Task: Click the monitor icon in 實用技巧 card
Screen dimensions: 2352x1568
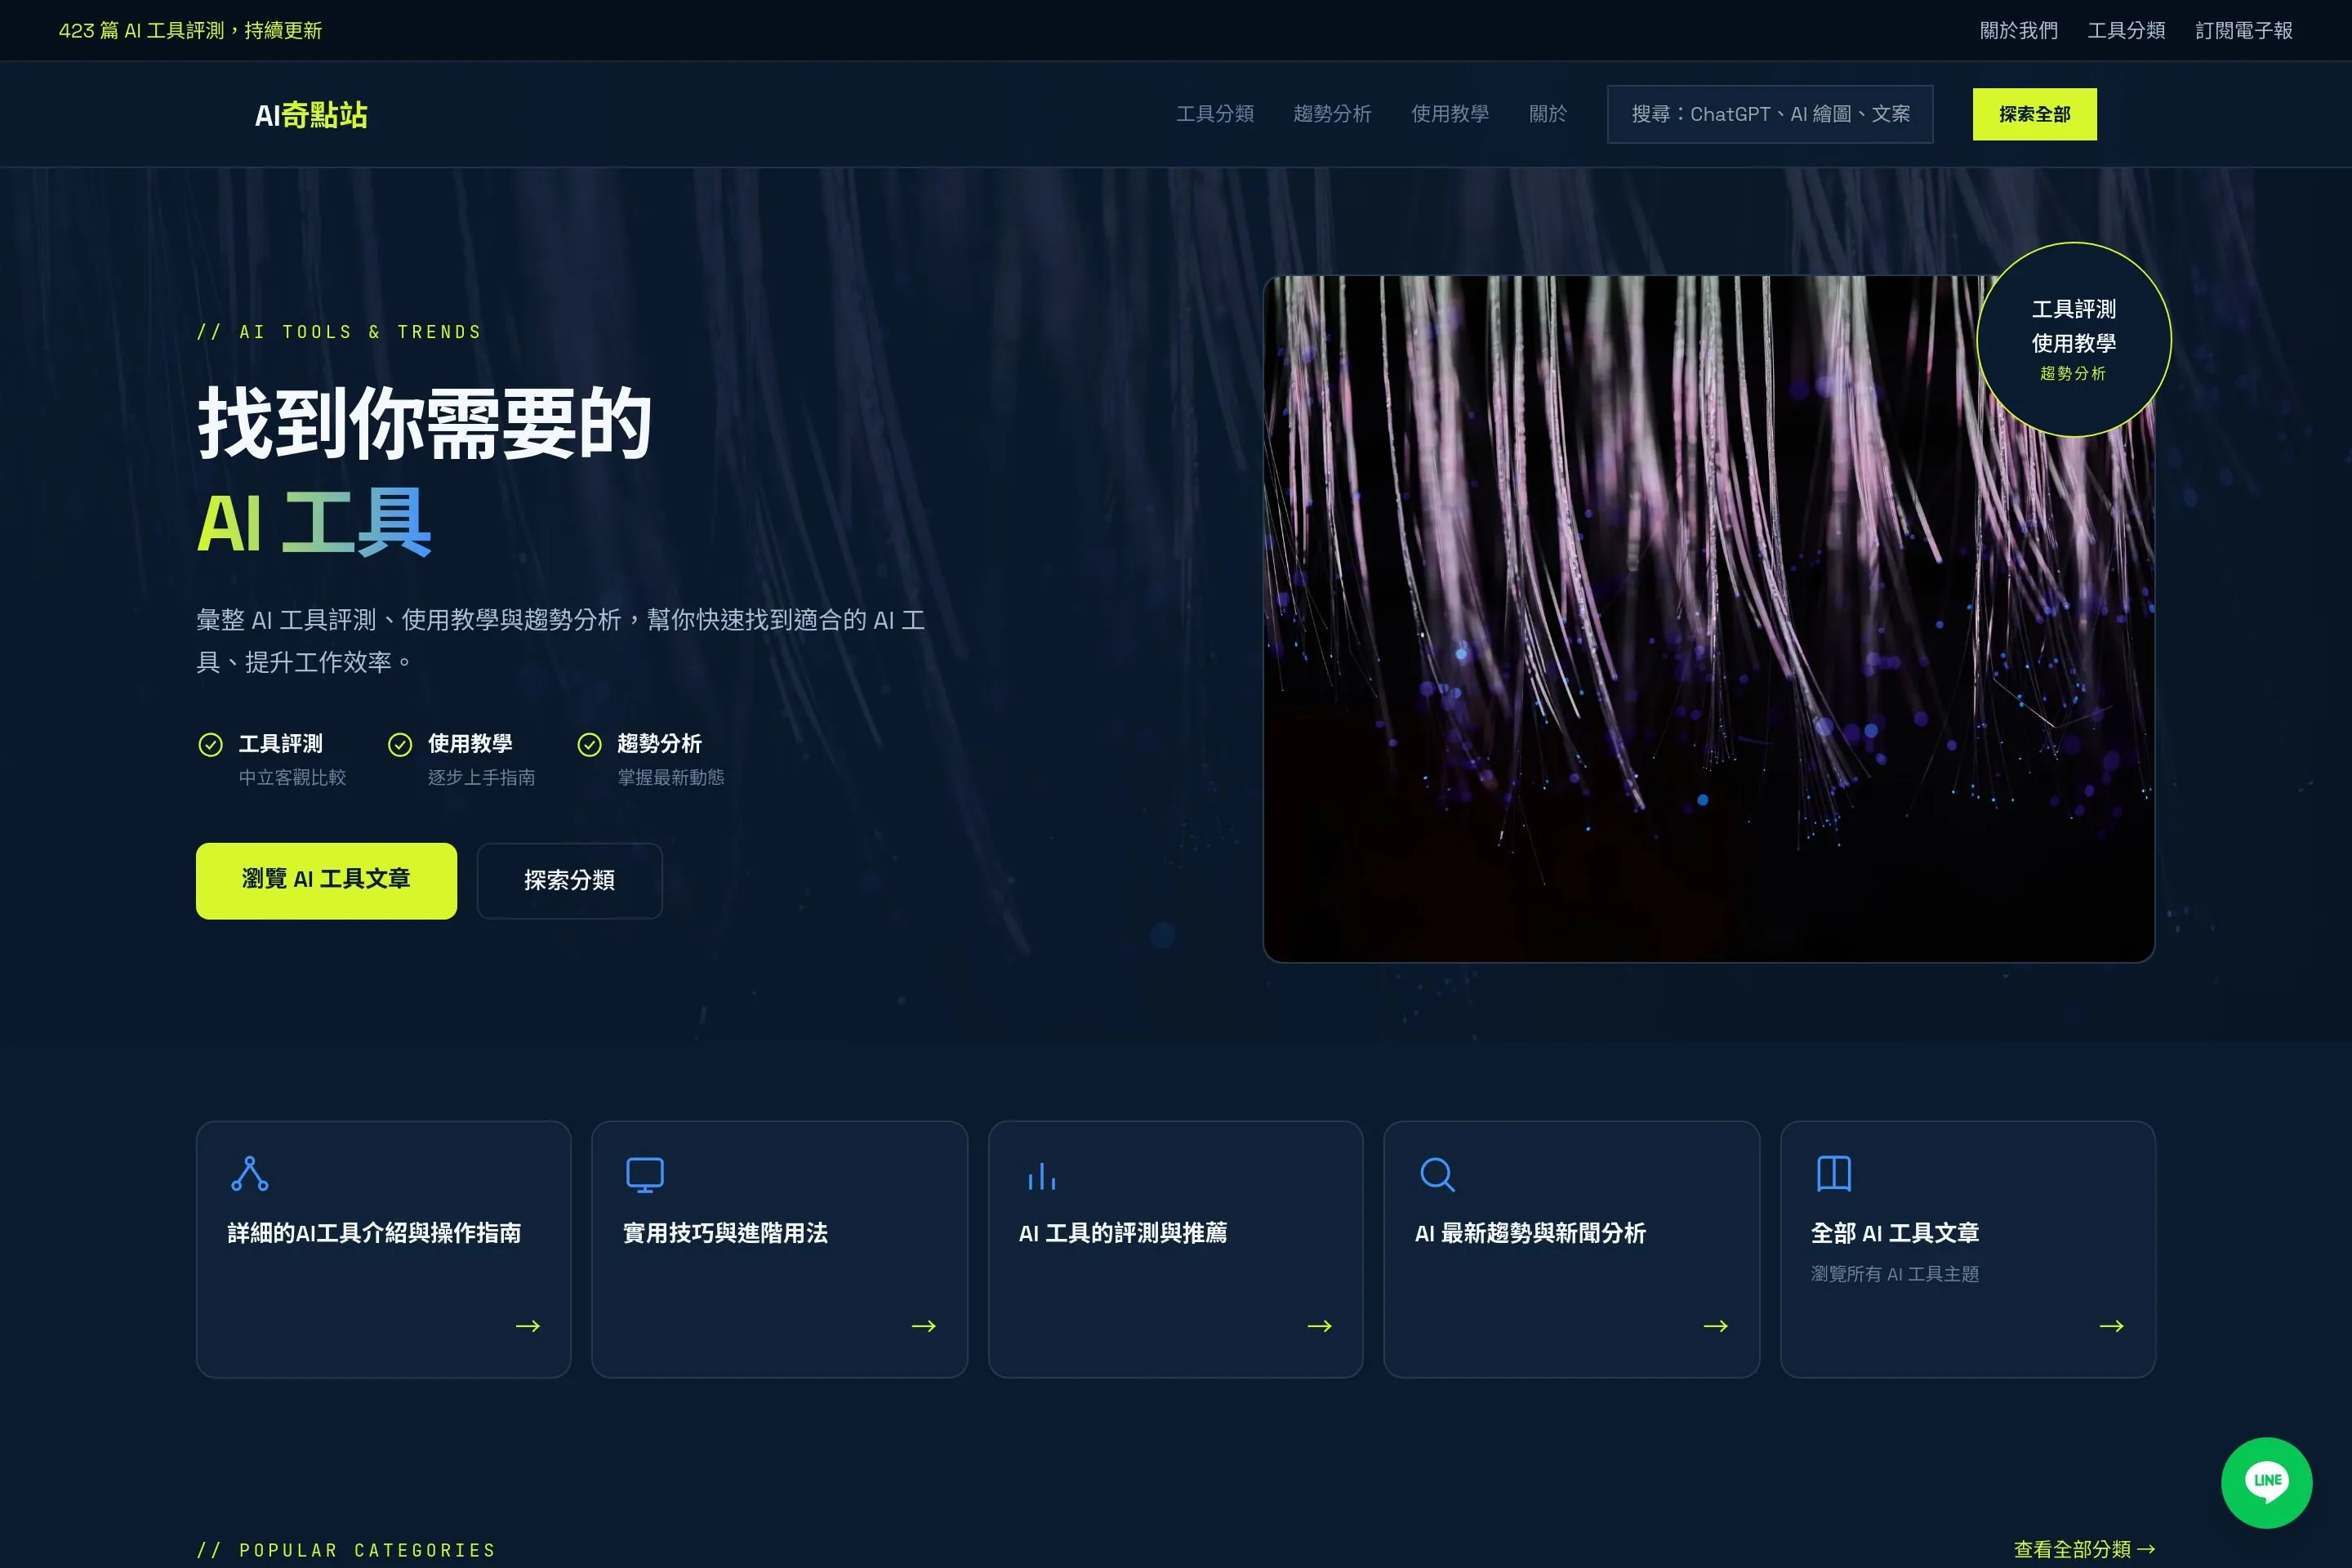Action: pyautogui.click(x=645, y=1174)
